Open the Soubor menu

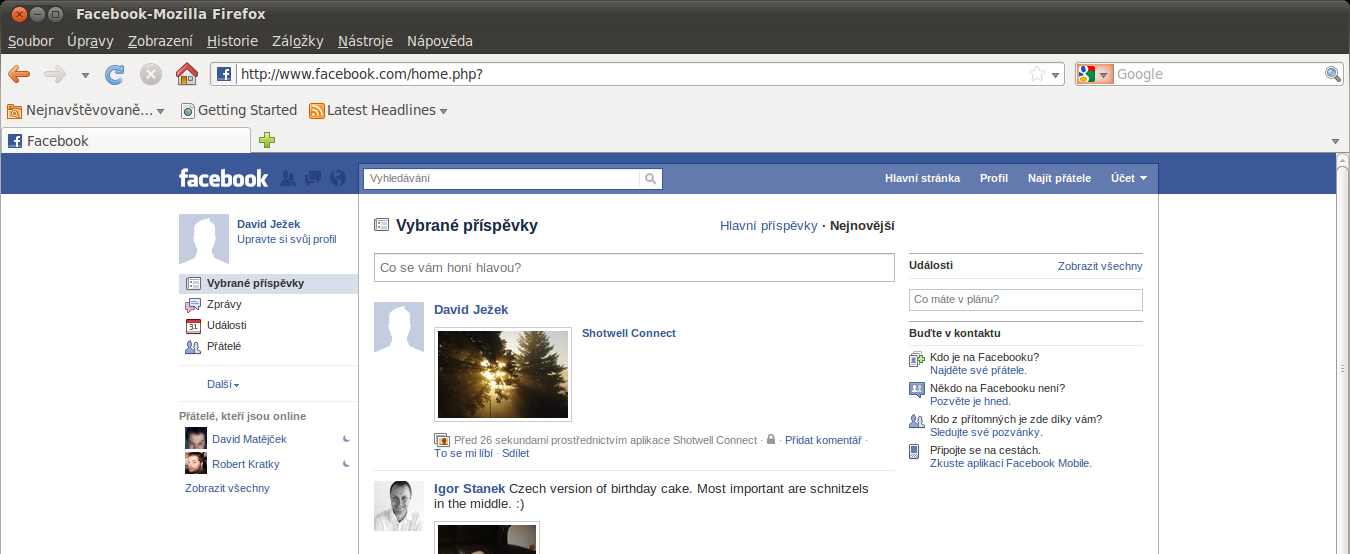point(30,41)
